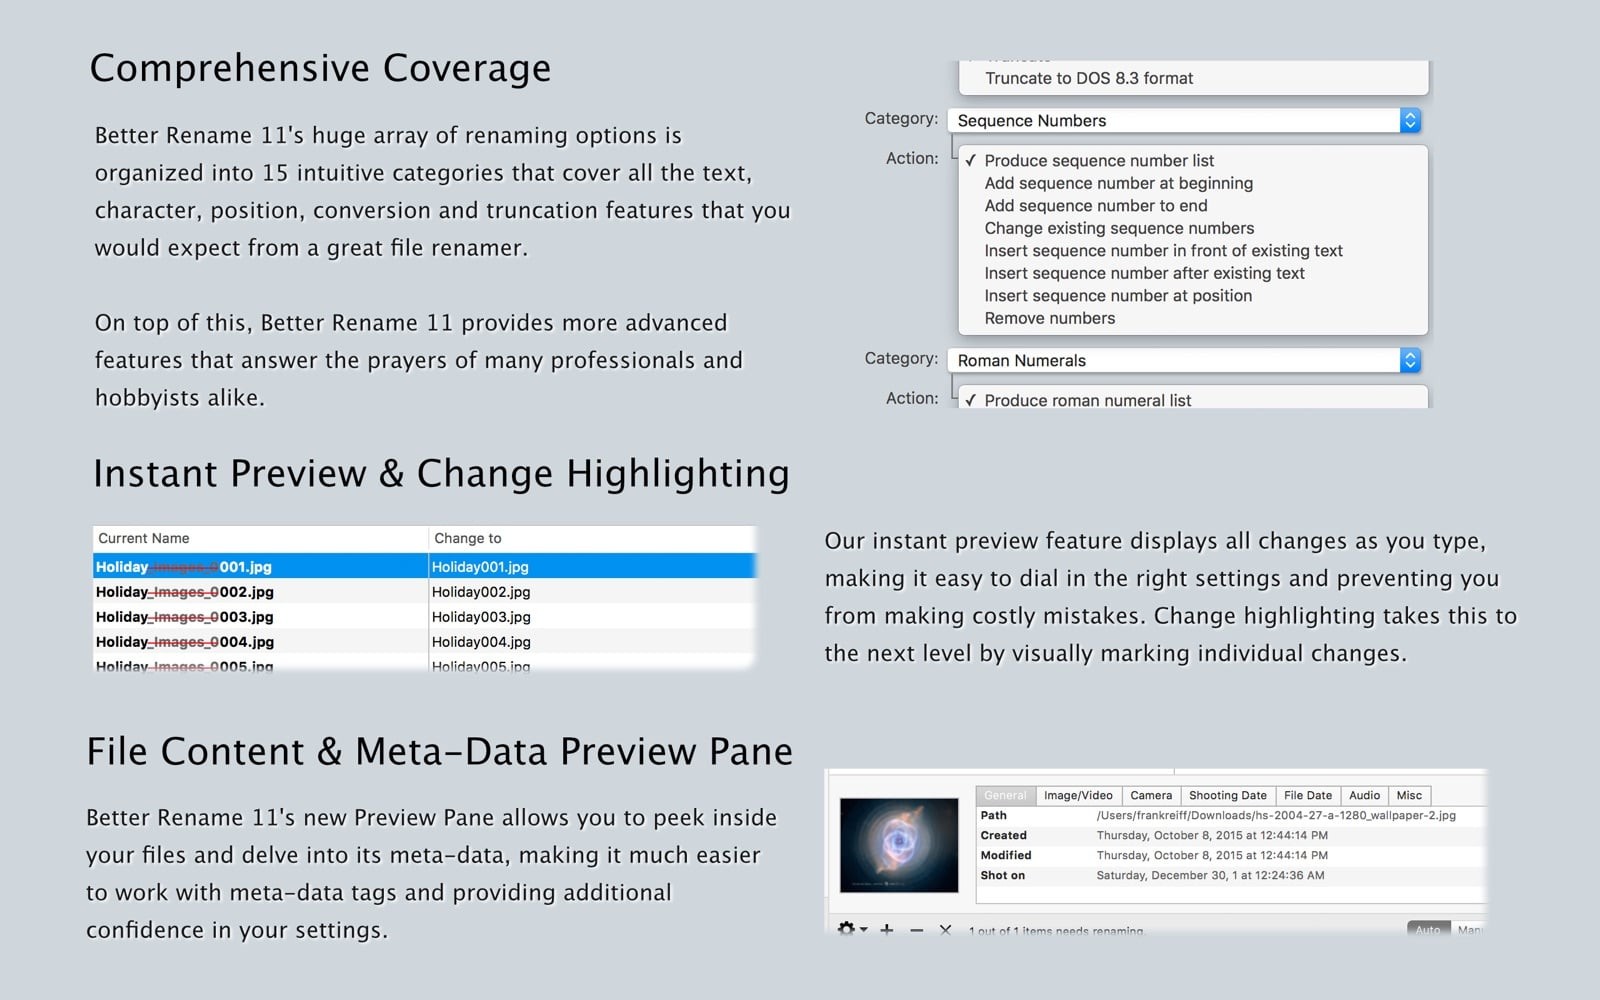Switch to the General tab

point(1004,795)
